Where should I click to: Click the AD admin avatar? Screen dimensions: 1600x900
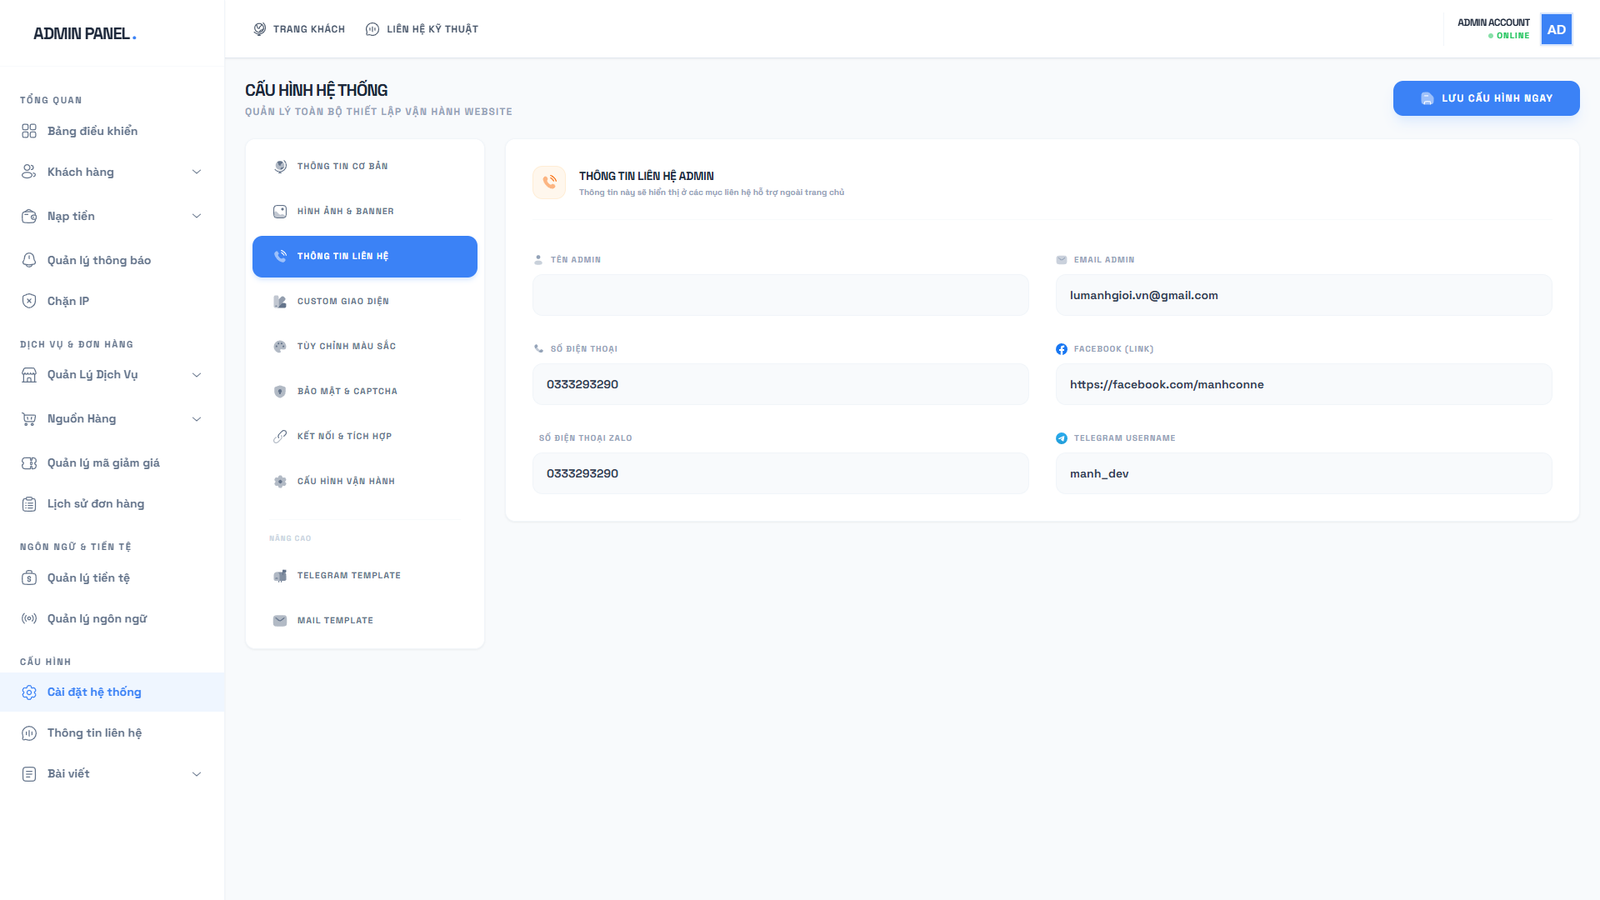coord(1556,29)
